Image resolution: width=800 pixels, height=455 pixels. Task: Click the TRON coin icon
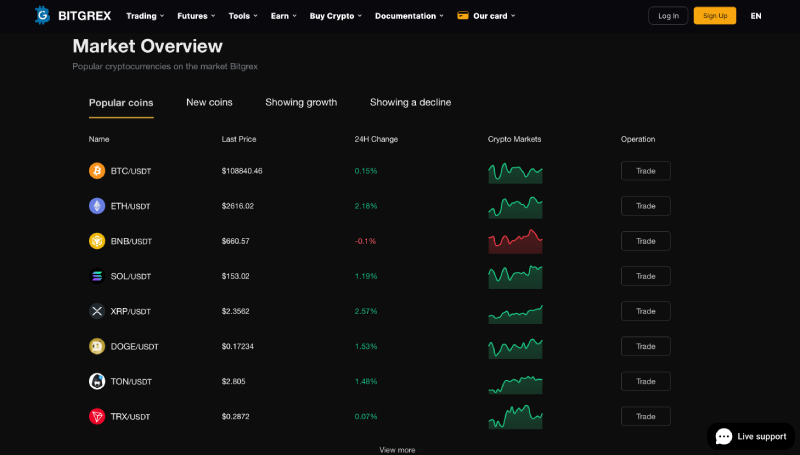[x=97, y=416]
